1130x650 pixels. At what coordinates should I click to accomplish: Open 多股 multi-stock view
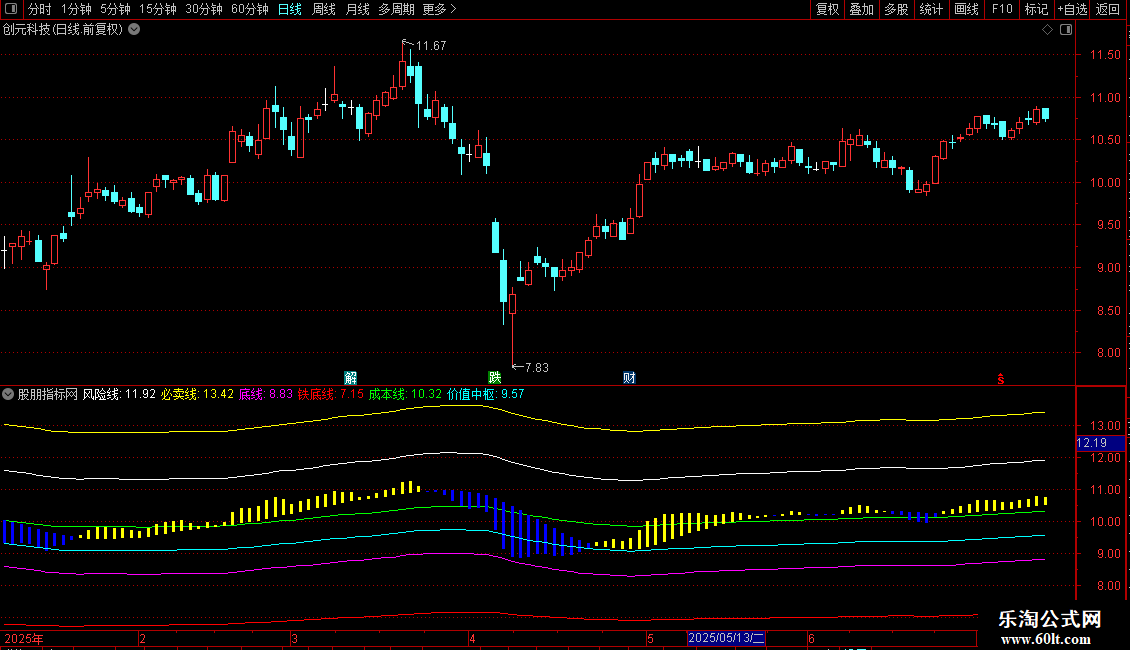pos(896,9)
